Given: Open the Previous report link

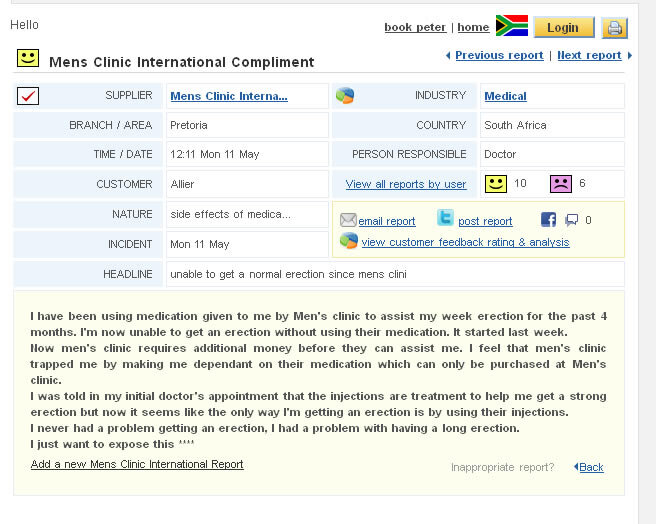Looking at the screenshot, I should (x=499, y=55).
